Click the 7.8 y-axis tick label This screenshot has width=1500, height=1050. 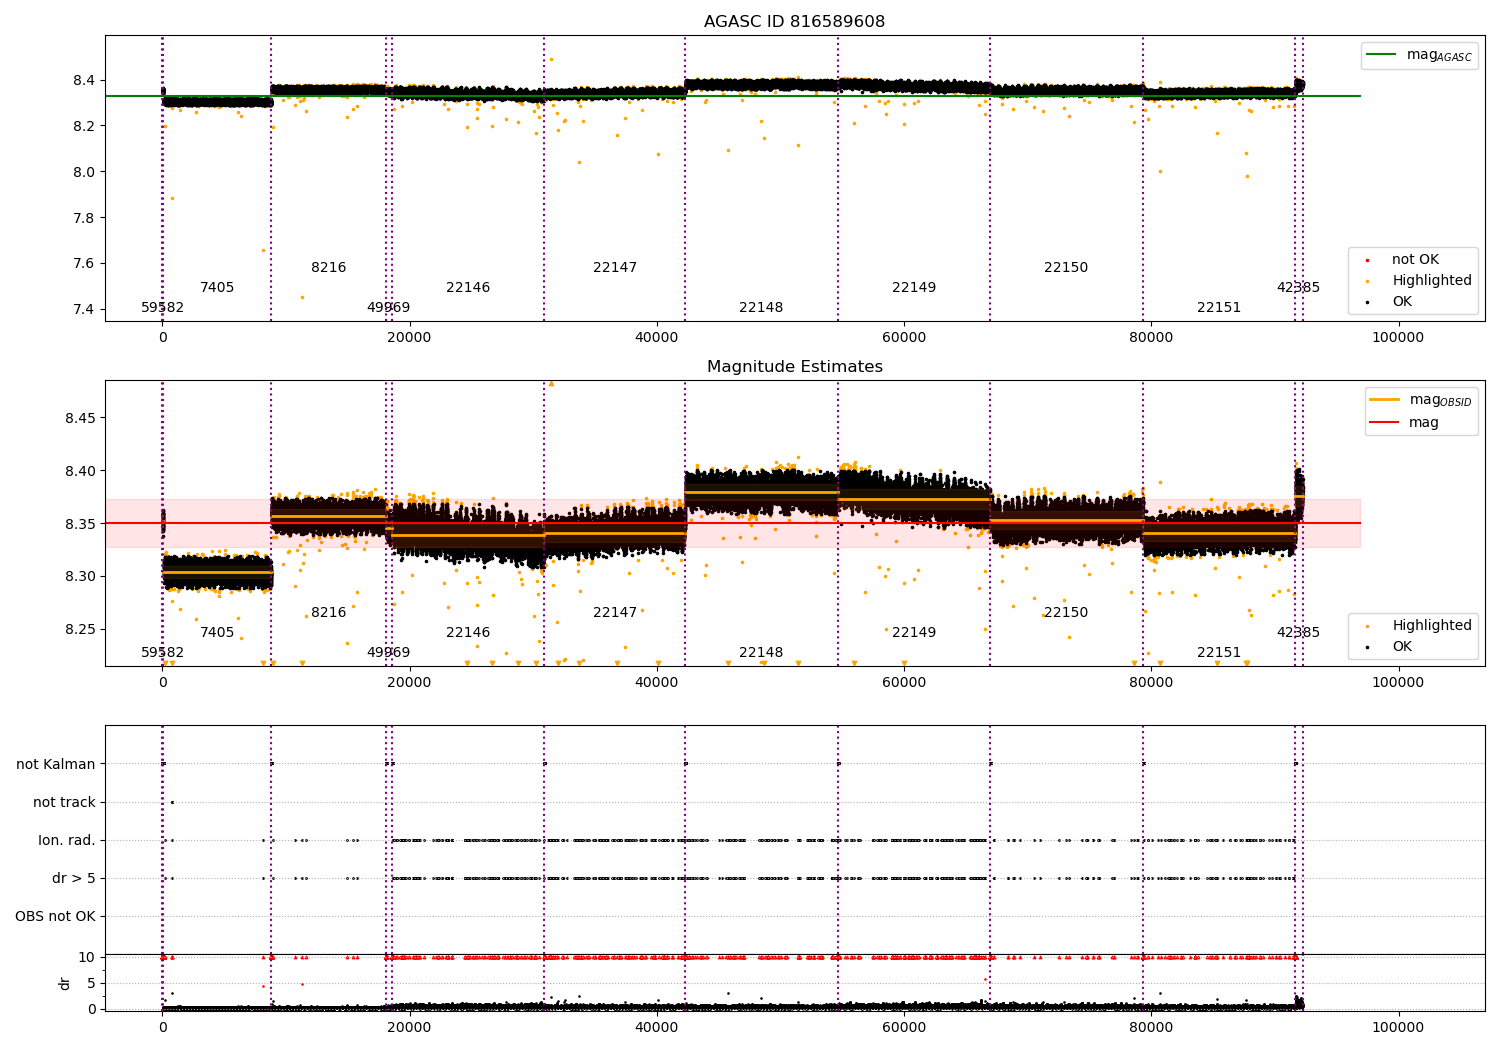pos(83,218)
